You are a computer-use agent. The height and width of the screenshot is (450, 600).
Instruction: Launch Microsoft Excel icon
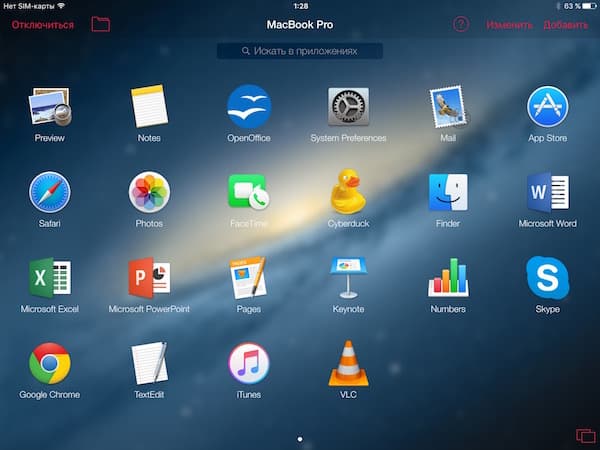tap(50, 278)
